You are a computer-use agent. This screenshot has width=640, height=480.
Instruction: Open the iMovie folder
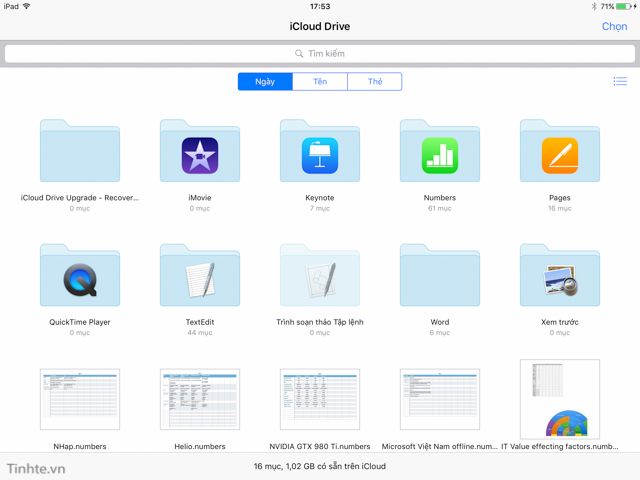200,151
